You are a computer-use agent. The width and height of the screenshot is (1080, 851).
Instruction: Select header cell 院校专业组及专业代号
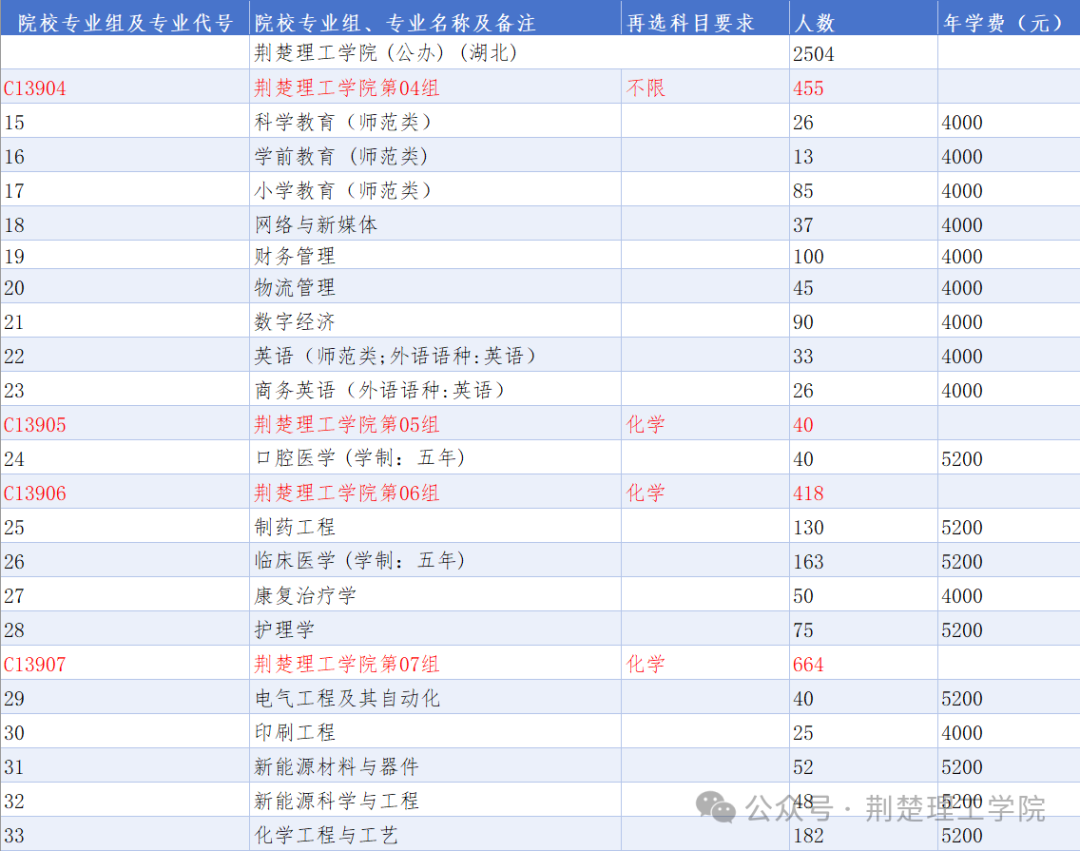tap(125, 23)
